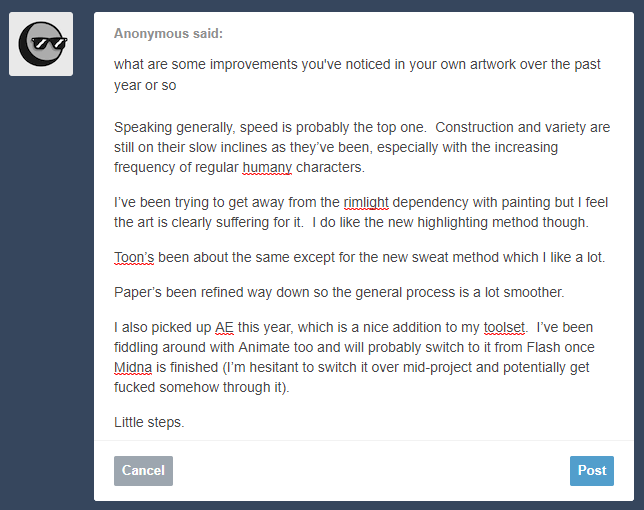644x510 pixels.
Task: Click in the anonymous question text
Action: tap(357, 75)
